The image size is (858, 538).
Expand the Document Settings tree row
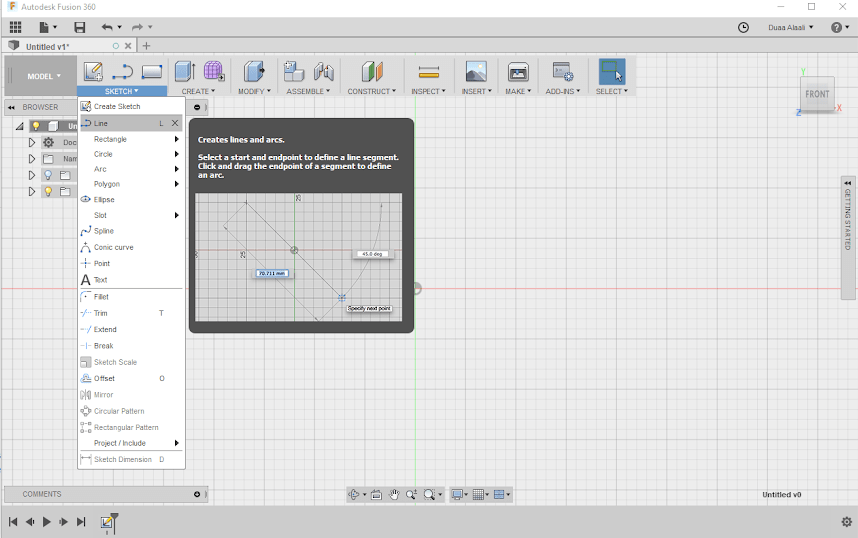32,142
